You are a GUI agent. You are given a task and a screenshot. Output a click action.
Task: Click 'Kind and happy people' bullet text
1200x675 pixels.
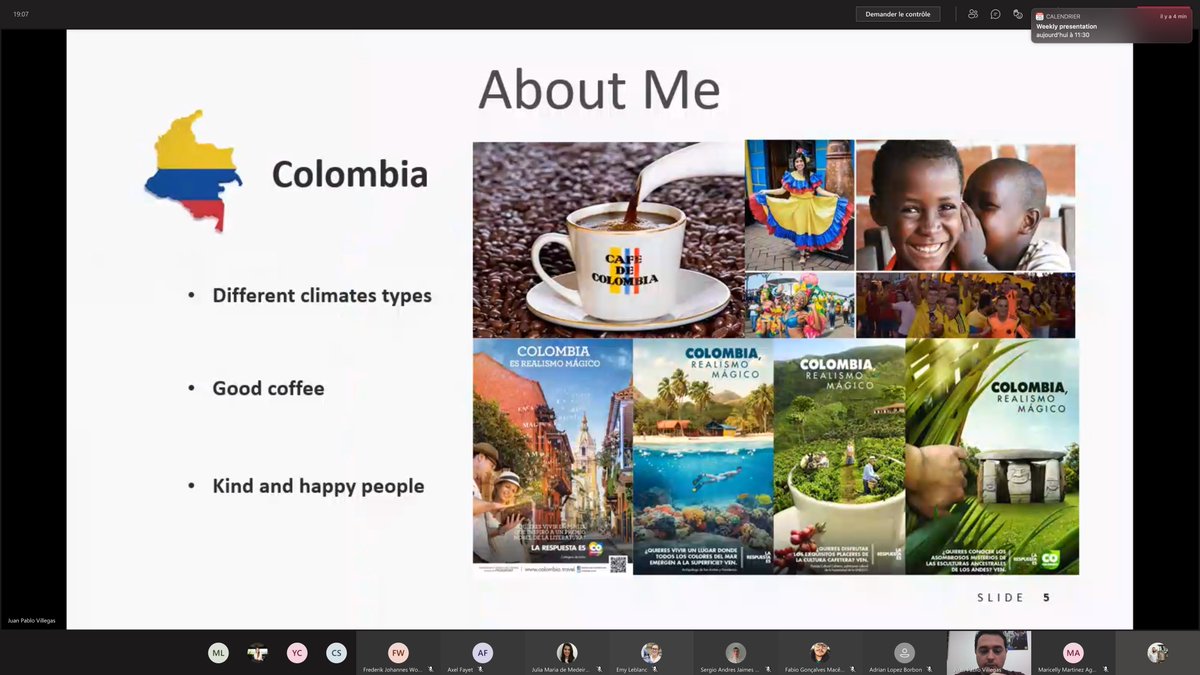318,487
